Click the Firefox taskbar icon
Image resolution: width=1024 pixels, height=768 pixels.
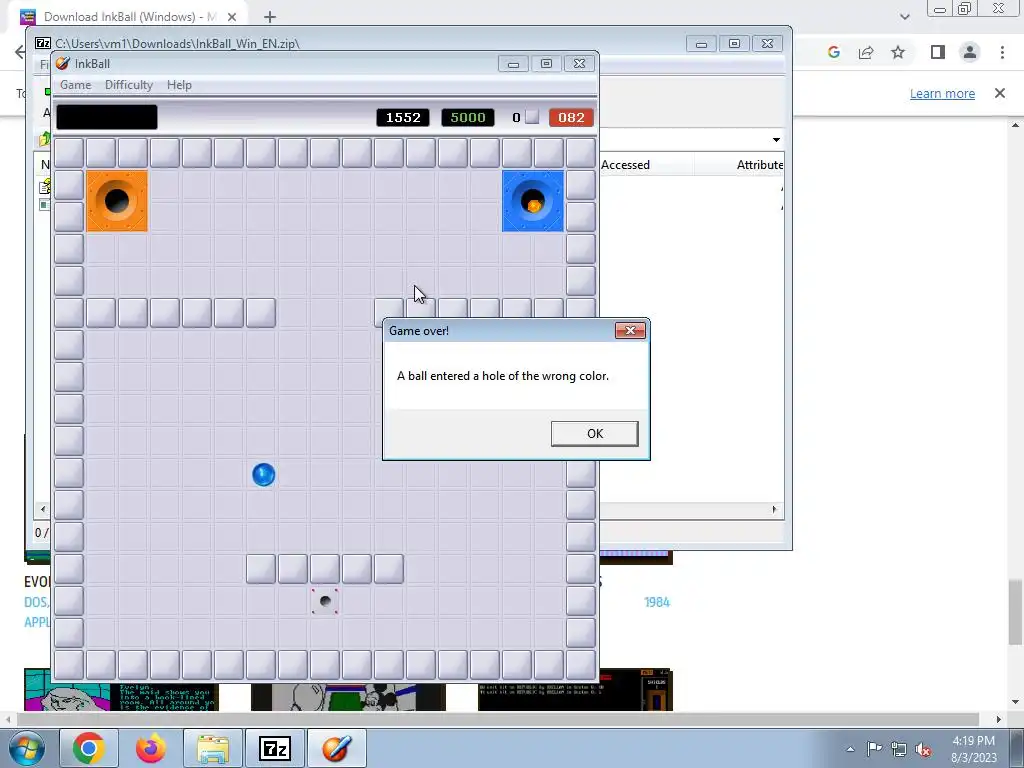[151, 748]
